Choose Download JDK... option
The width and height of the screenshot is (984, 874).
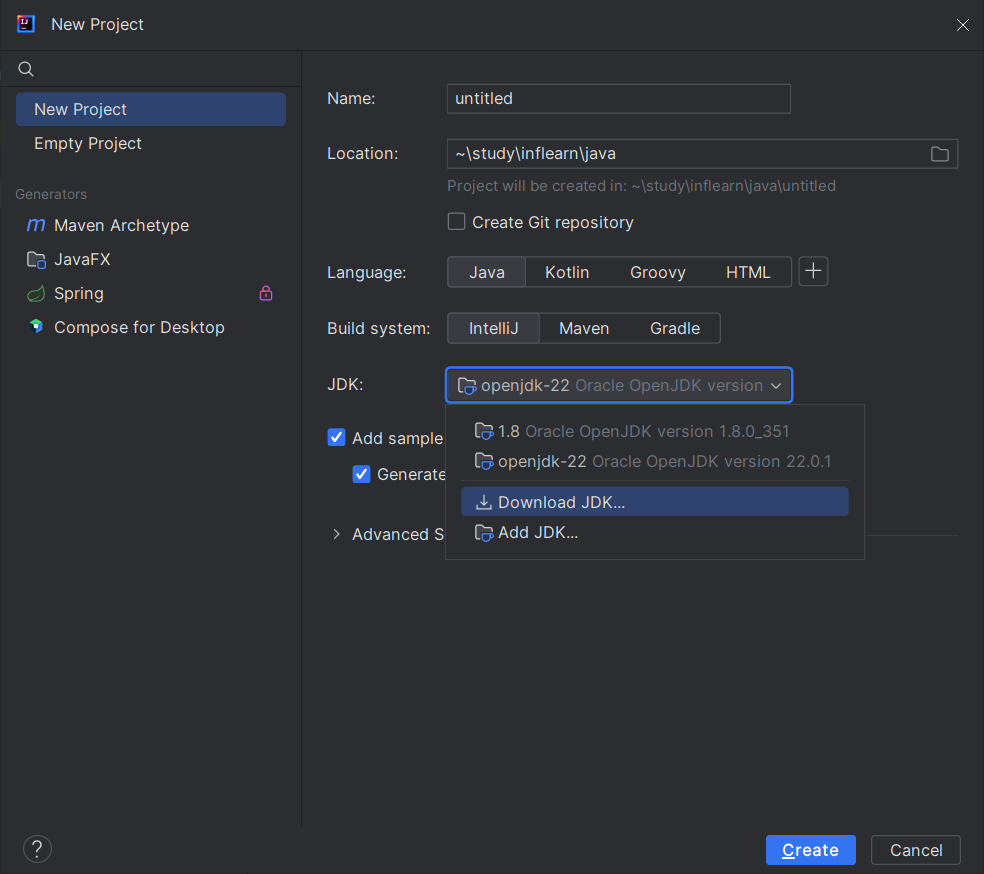655,502
